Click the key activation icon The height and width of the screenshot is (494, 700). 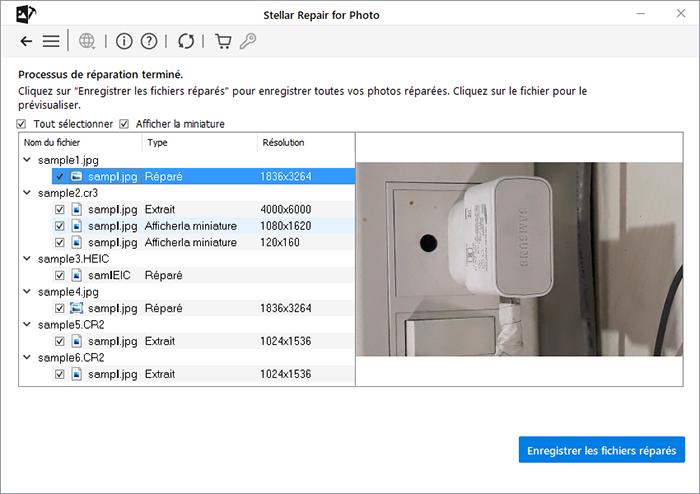[x=247, y=41]
